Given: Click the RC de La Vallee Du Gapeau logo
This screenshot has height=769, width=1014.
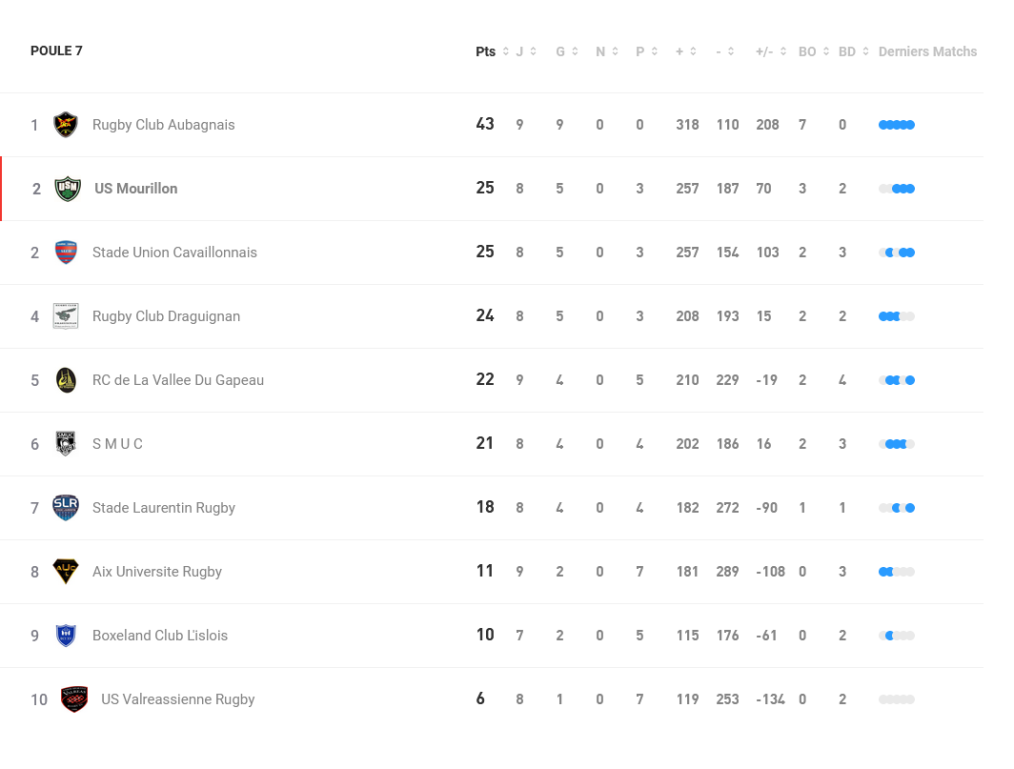Looking at the screenshot, I should pyautogui.click(x=66, y=380).
